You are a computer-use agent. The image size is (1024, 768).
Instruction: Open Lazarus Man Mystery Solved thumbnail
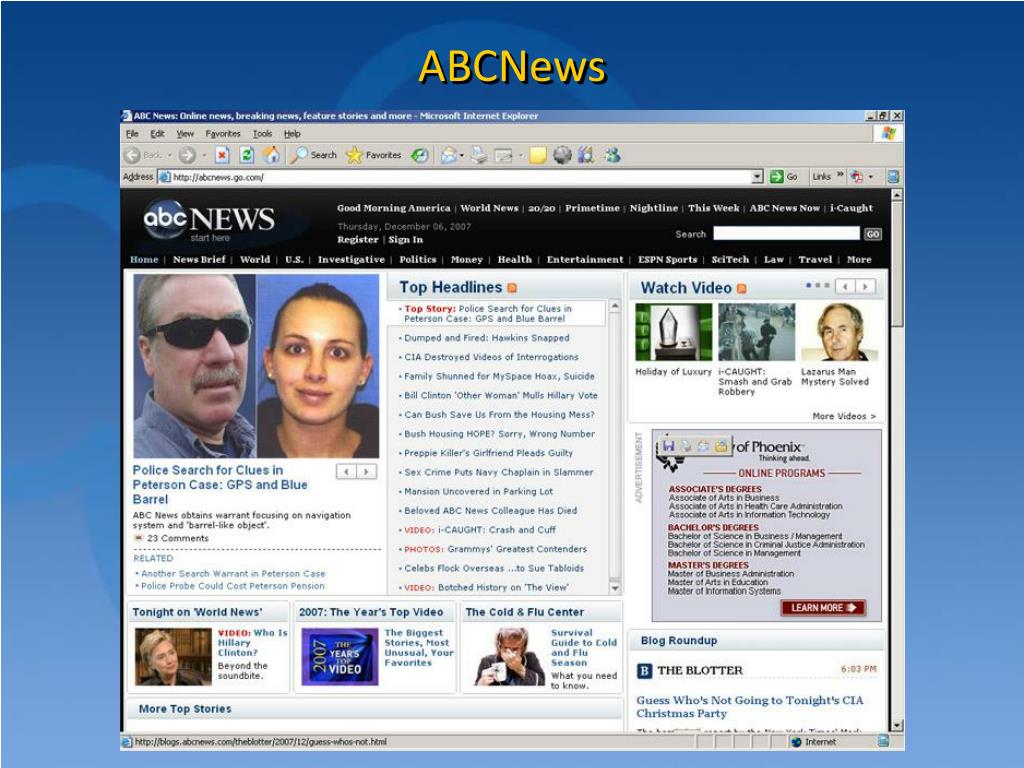coord(839,332)
